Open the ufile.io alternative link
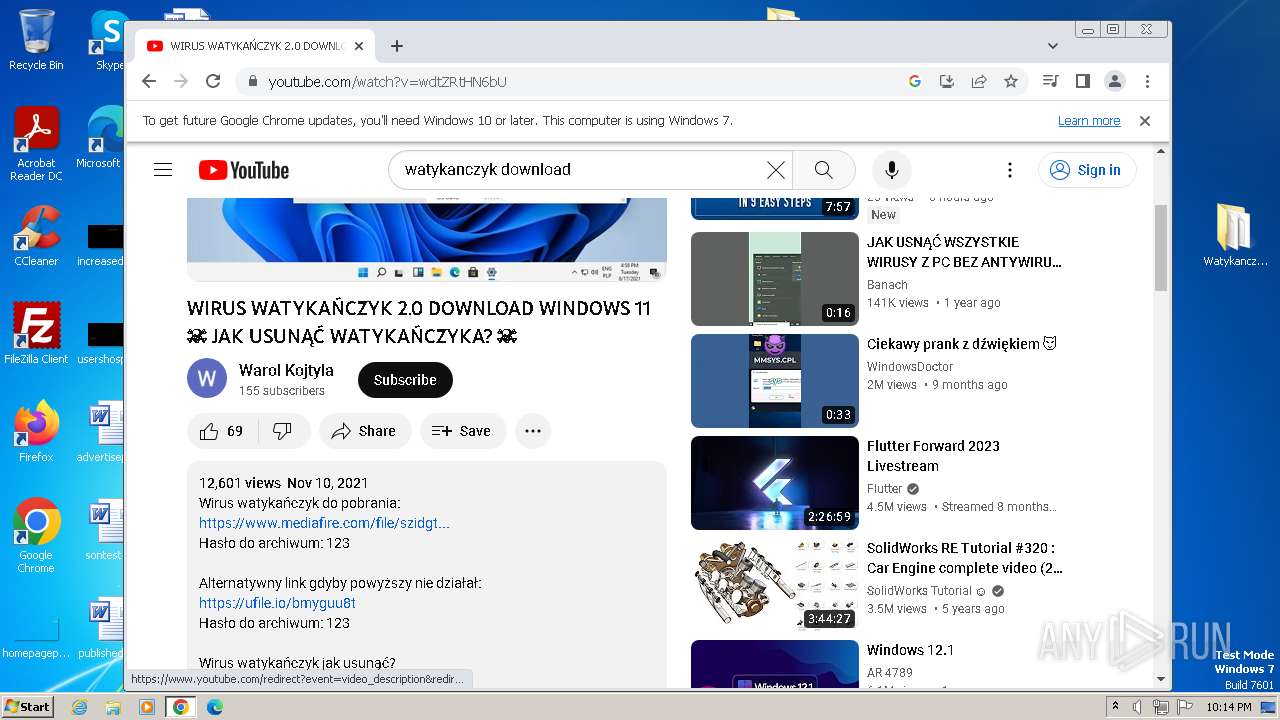The height and width of the screenshot is (720, 1280). click(277, 603)
